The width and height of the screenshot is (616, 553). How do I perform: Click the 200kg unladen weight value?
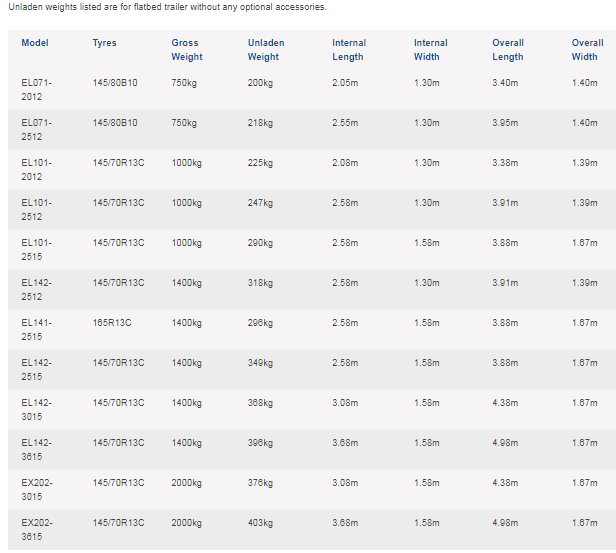click(x=259, y=82)
